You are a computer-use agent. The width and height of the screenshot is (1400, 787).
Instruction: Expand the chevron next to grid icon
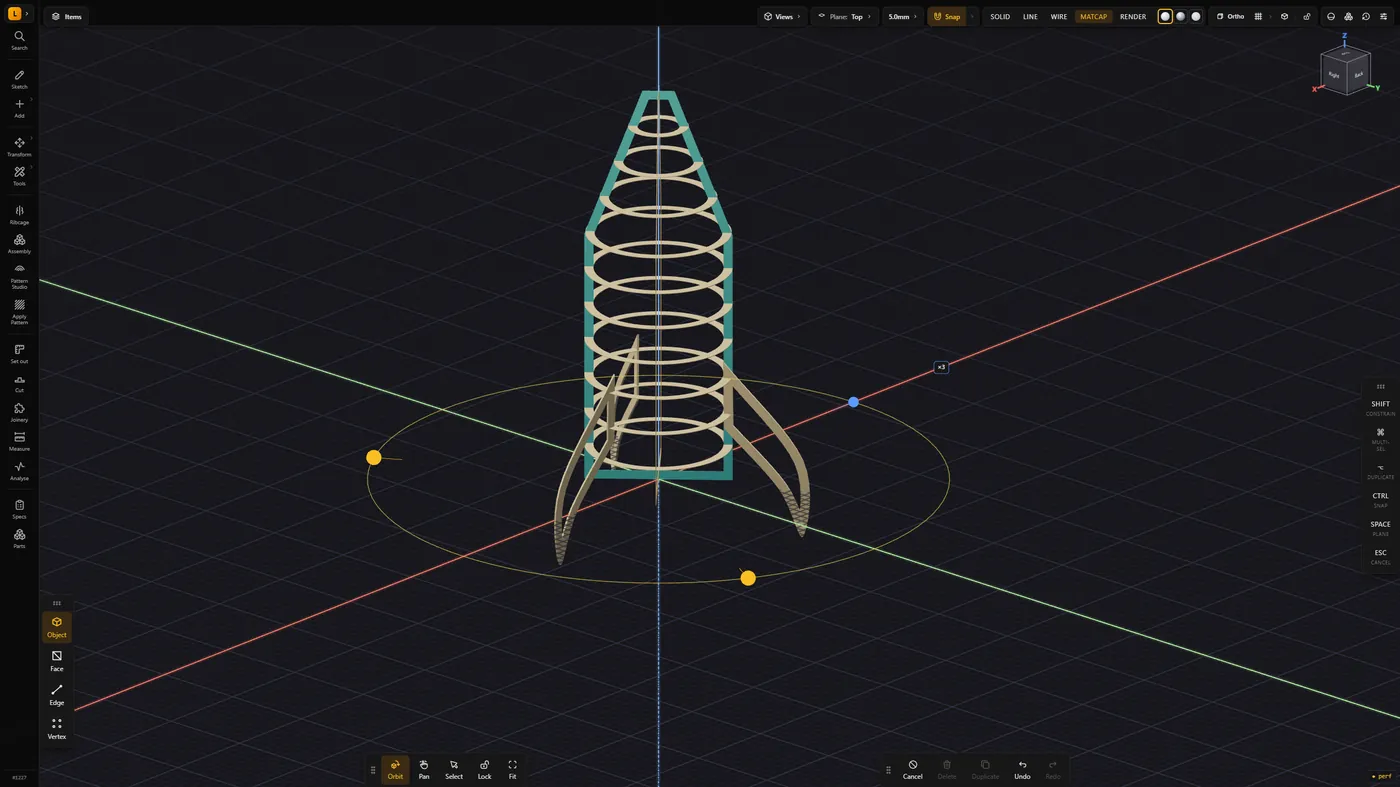[1270, 17]
